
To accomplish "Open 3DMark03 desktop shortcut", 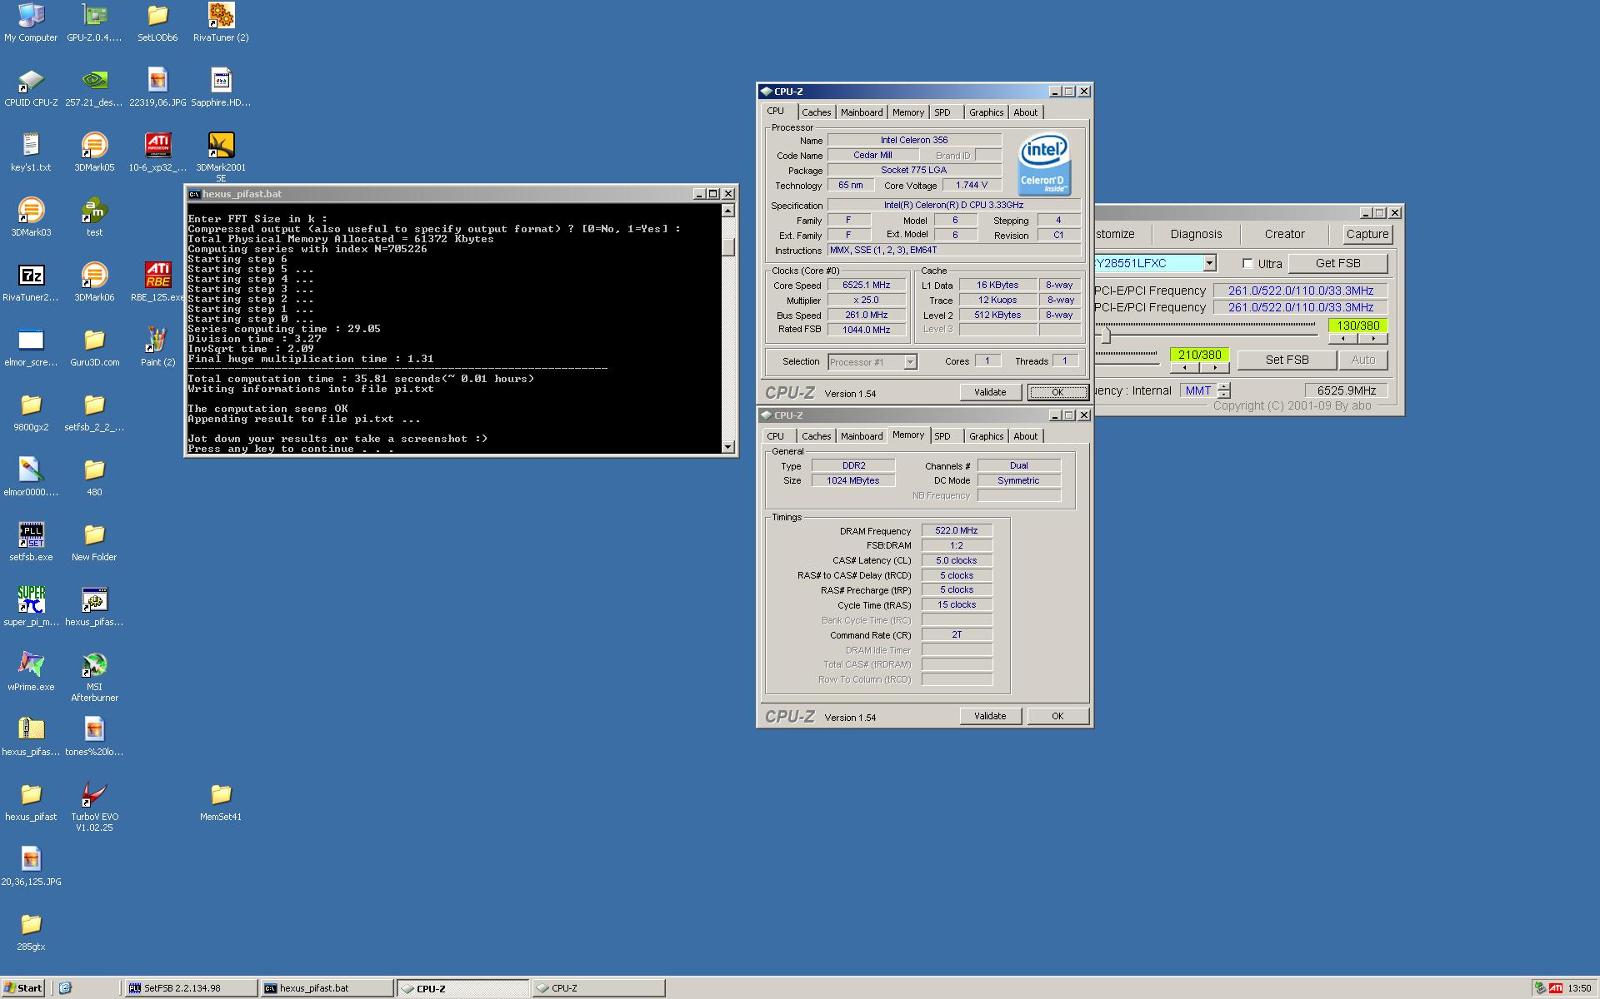I will click(x=31, y=218).
